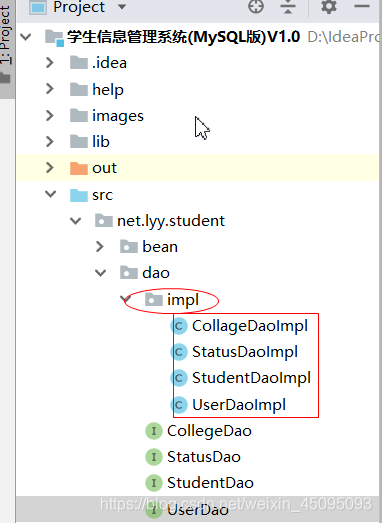
Task: Open the StatusDaoImpl class file
Action: [x=245, y=352]
